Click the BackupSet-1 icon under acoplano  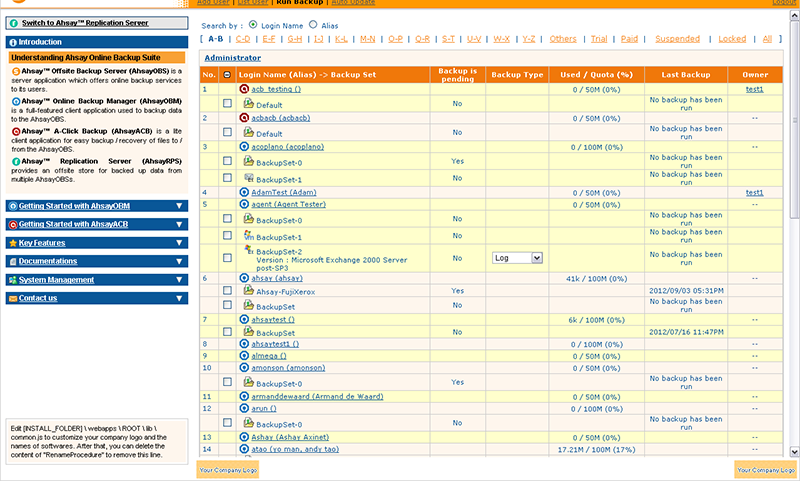tap(248, 178)
